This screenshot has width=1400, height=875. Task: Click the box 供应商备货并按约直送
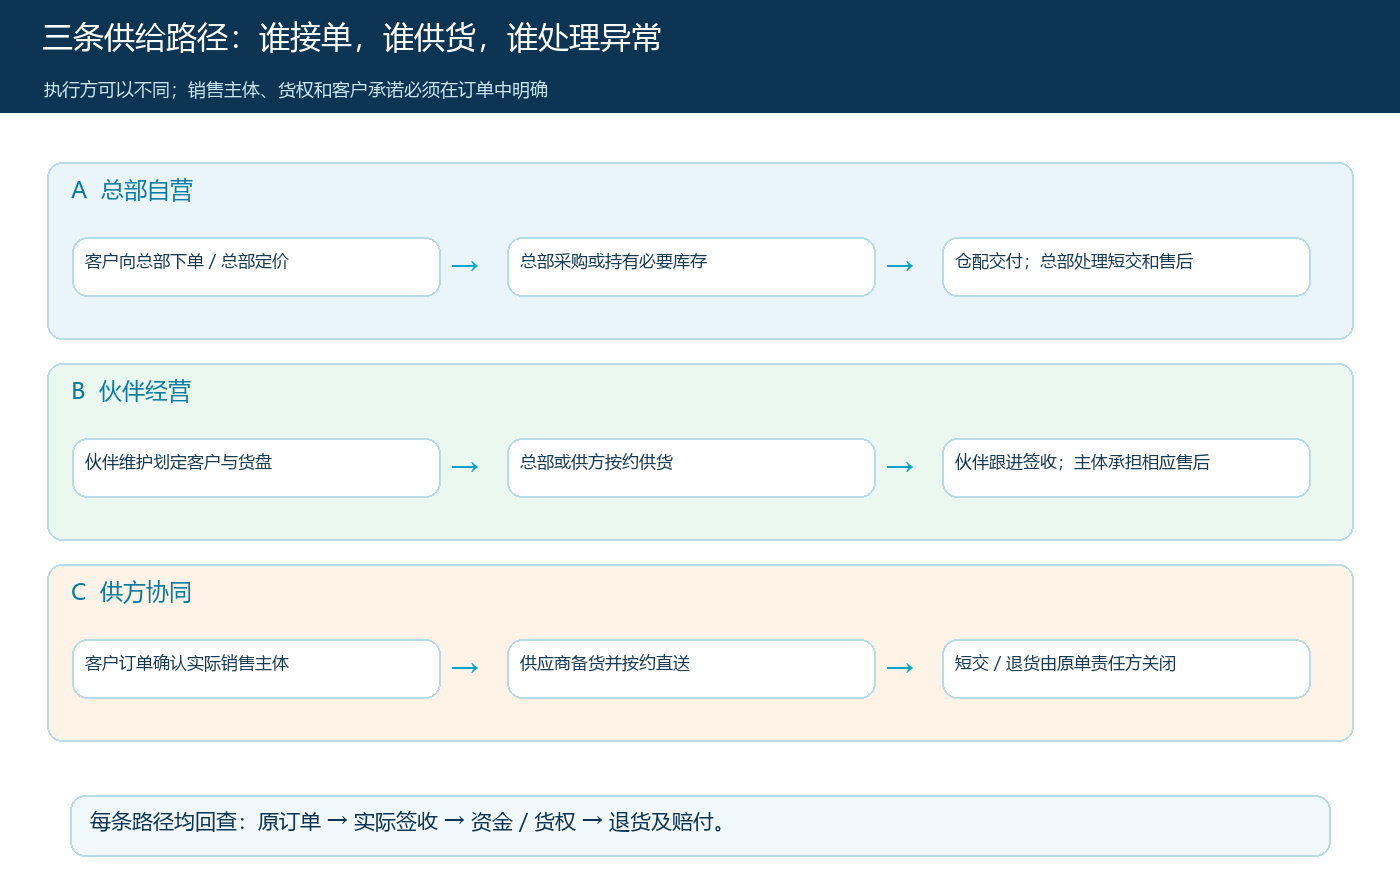pyautogui.click(x=691, y=669)
